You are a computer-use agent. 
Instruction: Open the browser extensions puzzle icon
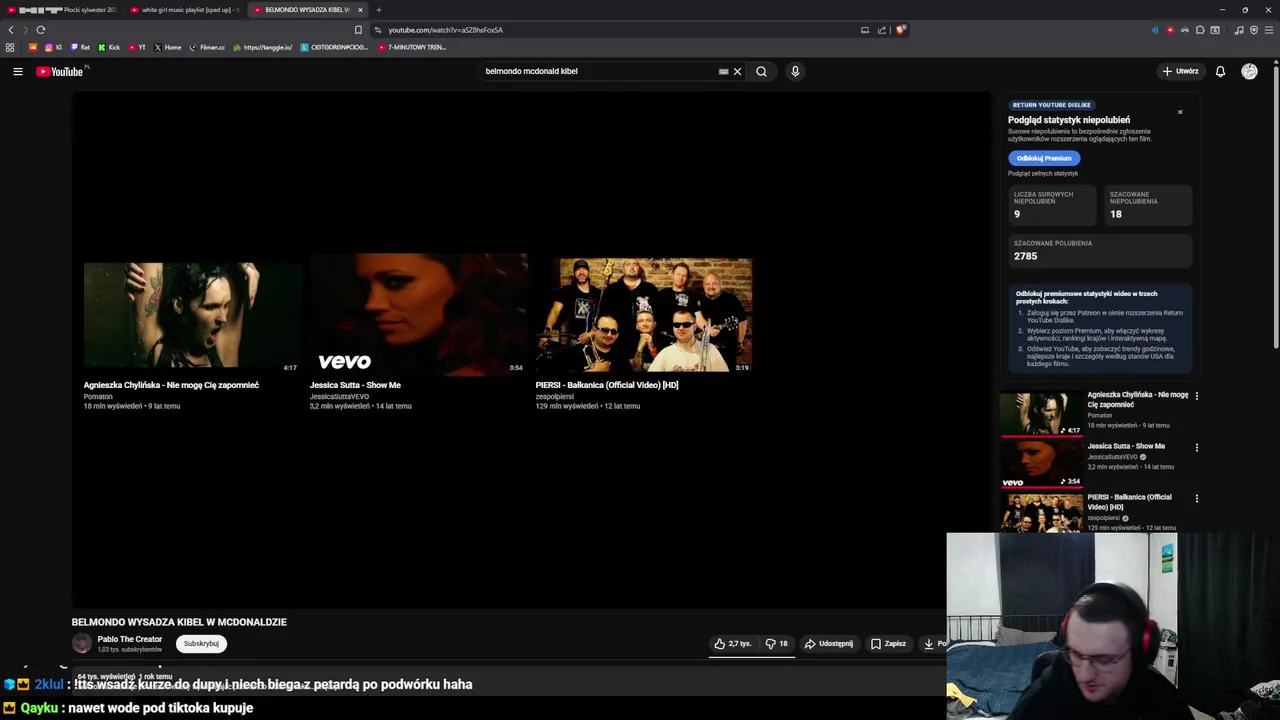[1200, 30]
